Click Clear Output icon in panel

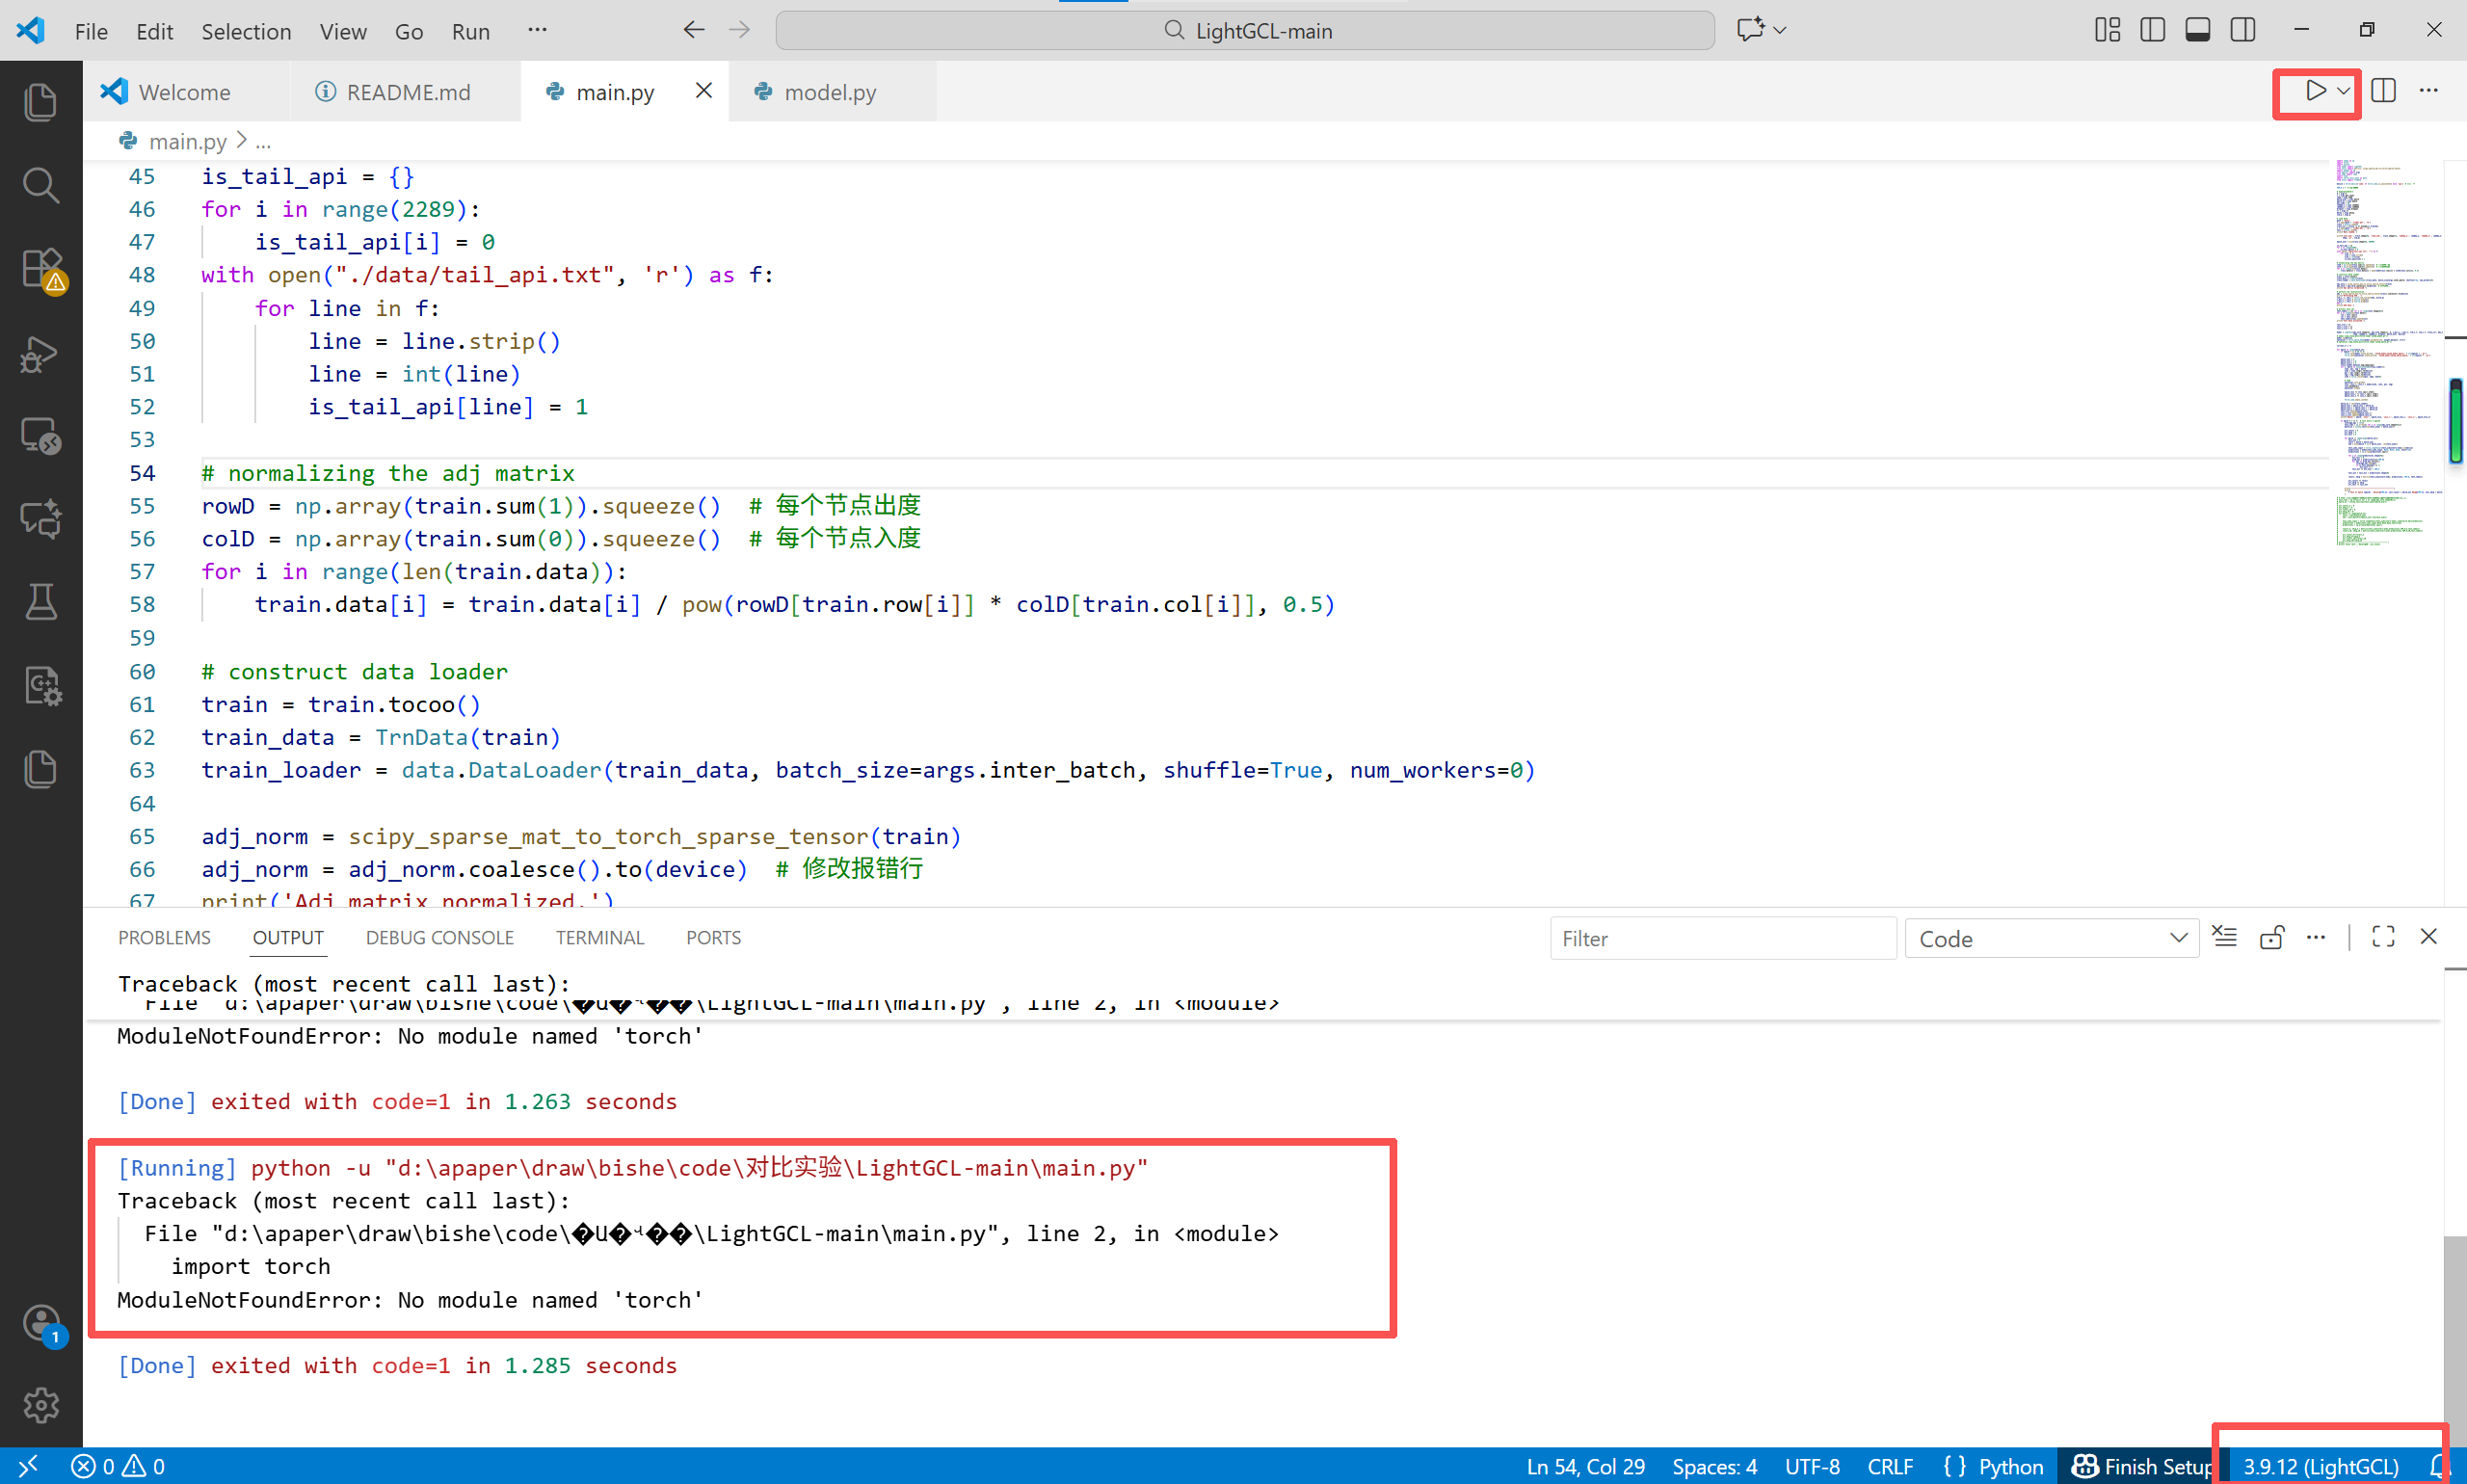click(2225, 937)
